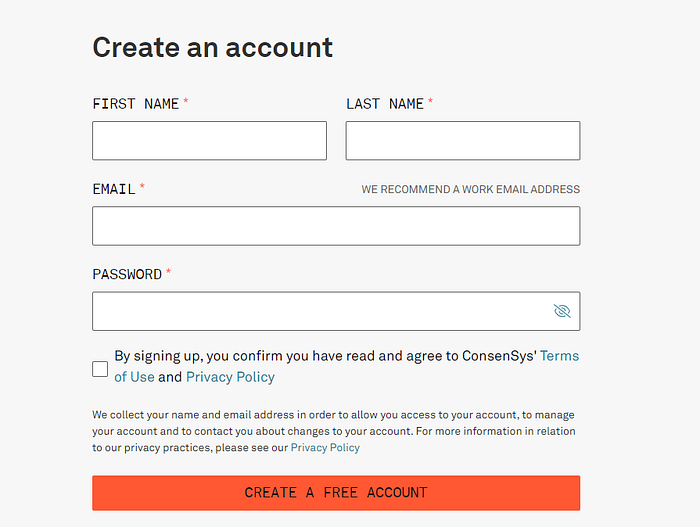Click the LAST NAME field label
The image size is (700, 527).
385,104
